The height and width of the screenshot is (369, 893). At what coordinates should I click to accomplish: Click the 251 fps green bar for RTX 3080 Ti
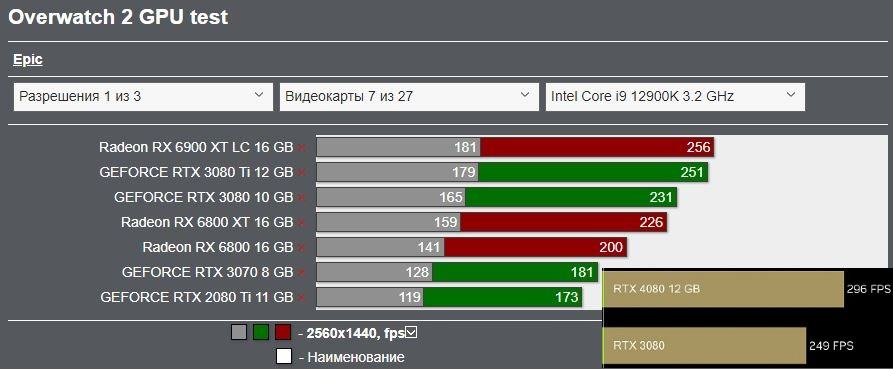tap(593, 173)
